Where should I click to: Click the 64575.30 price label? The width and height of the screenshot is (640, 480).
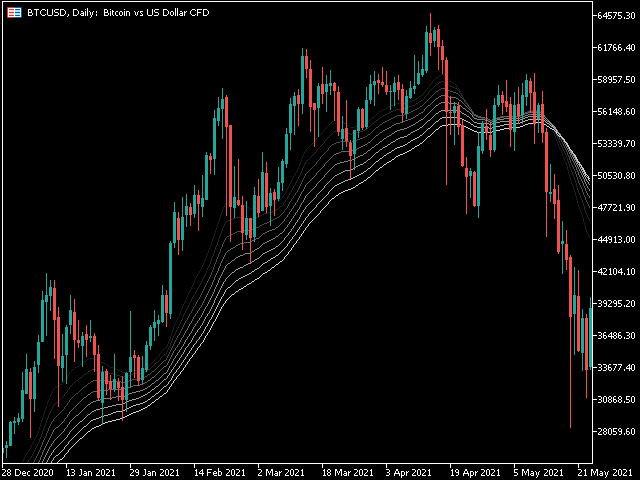[x=616, y=16]
